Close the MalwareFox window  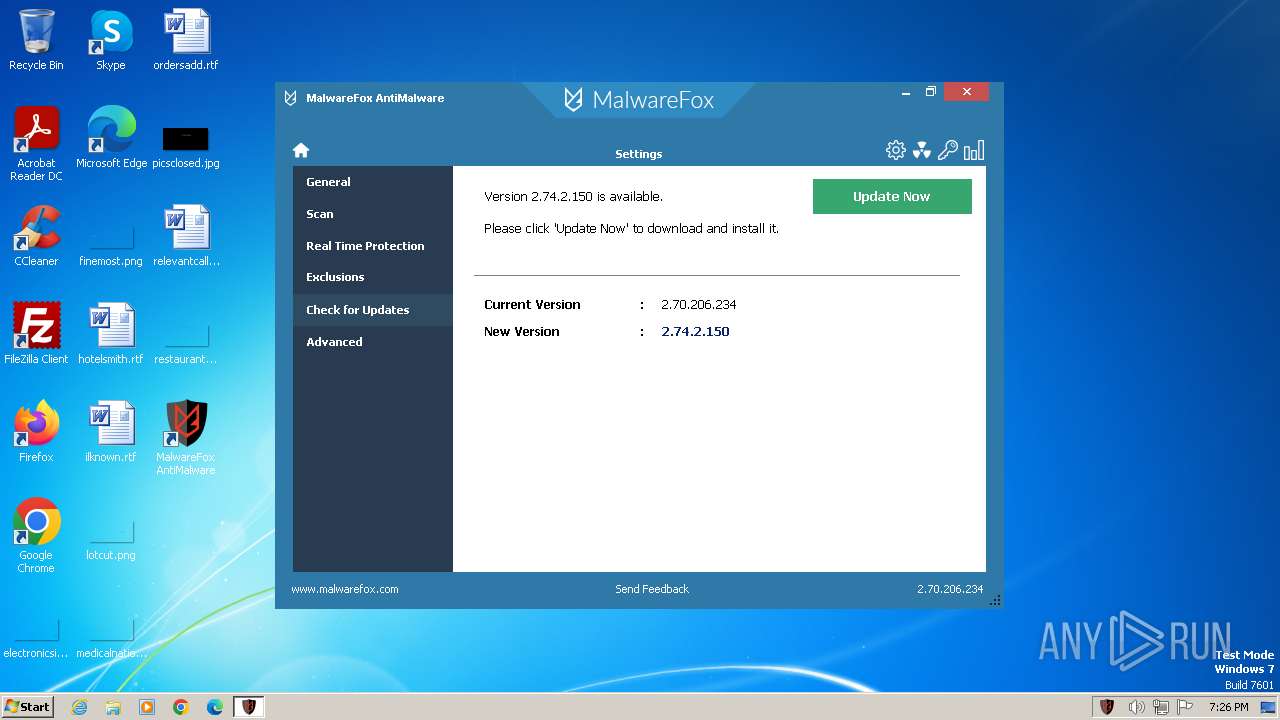tap(966, 92)
